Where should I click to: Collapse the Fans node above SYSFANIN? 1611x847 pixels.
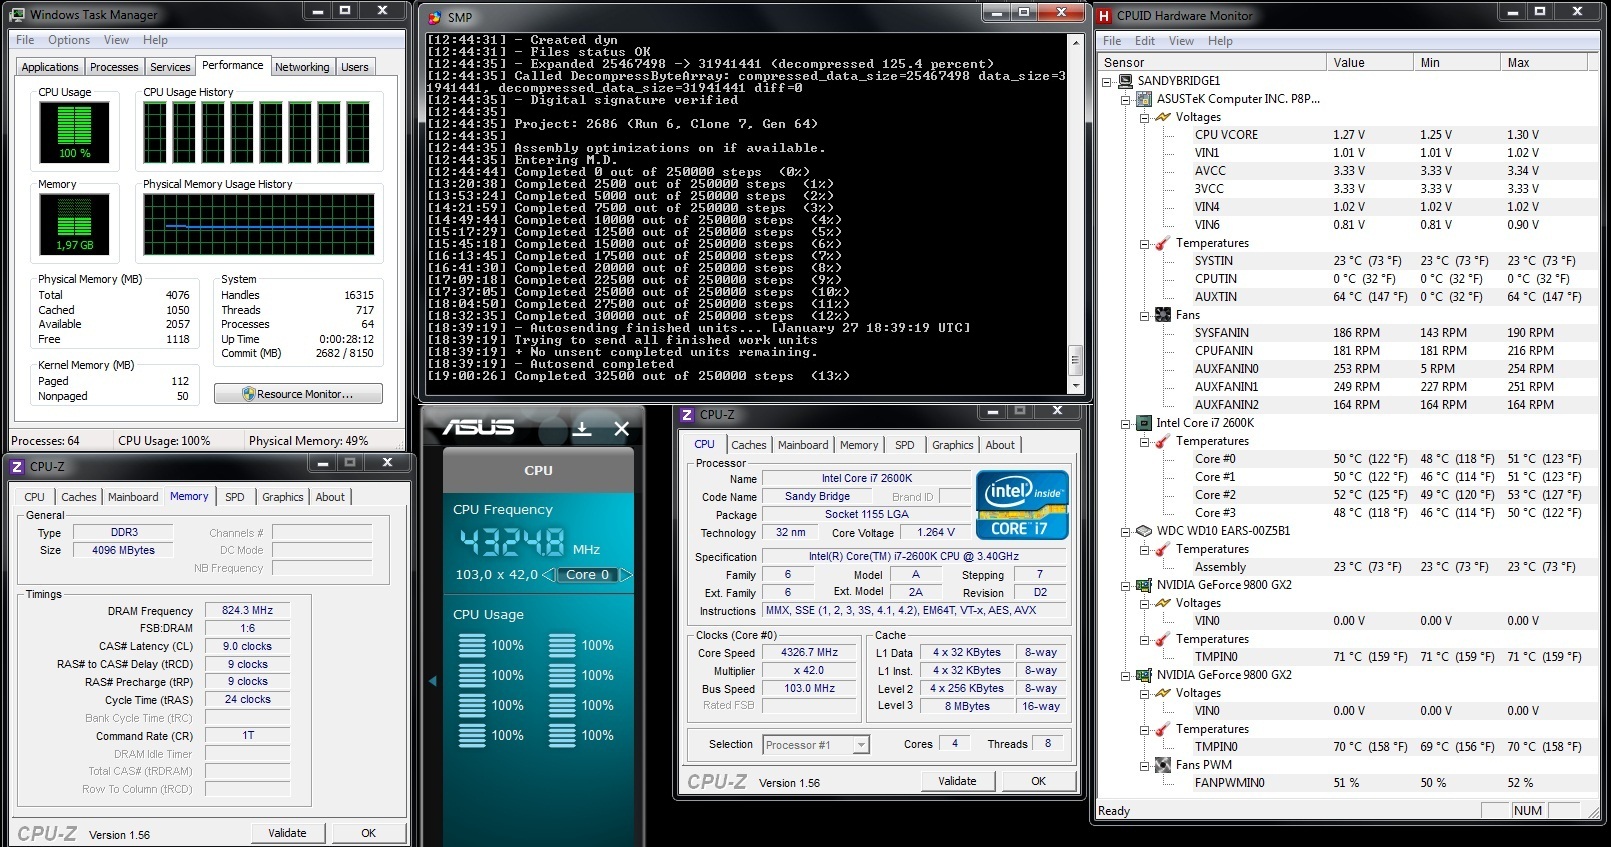(1144, 316)
